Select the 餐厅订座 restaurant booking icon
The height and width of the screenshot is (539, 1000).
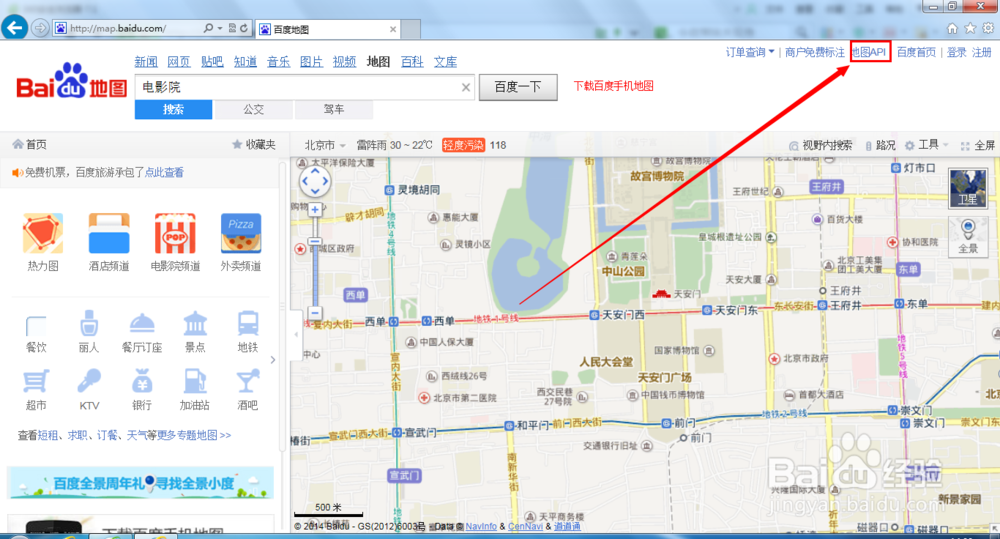tap(142, 323)
